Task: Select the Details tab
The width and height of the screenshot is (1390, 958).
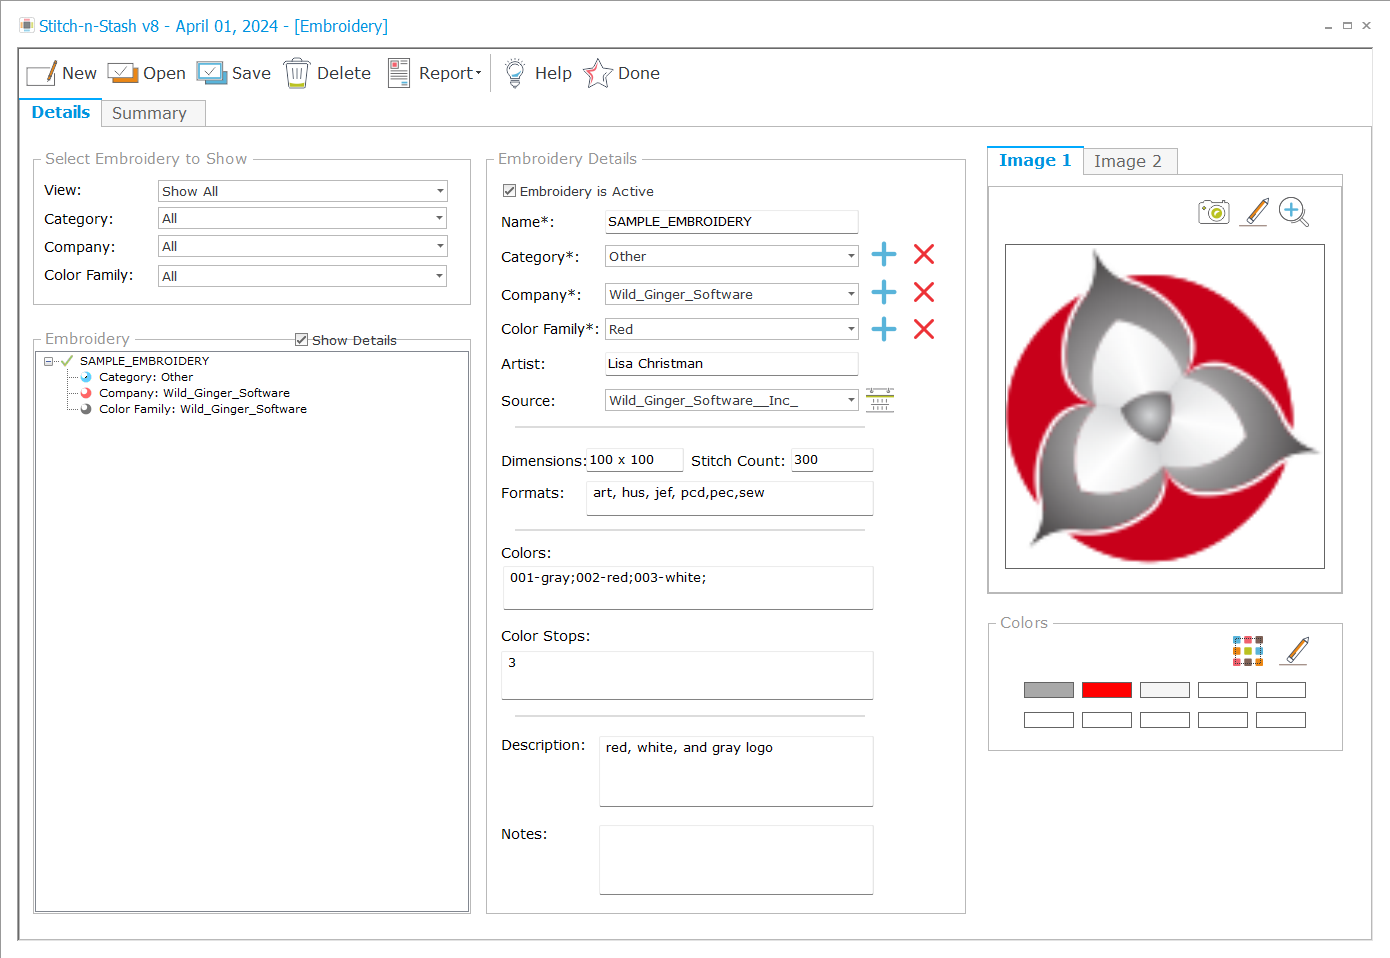Action: (x=61, y=112)
